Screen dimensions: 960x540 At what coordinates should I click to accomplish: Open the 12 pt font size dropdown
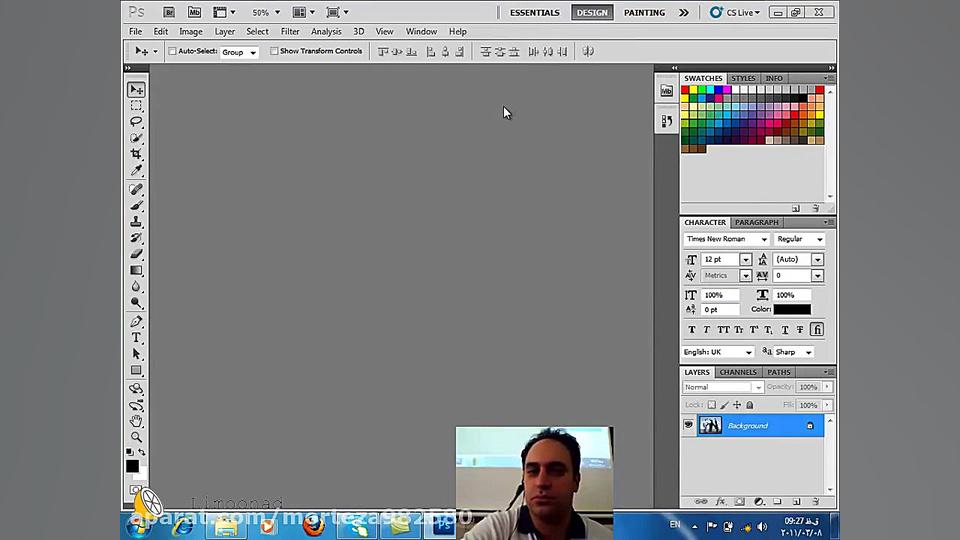[x=745, y=260]
